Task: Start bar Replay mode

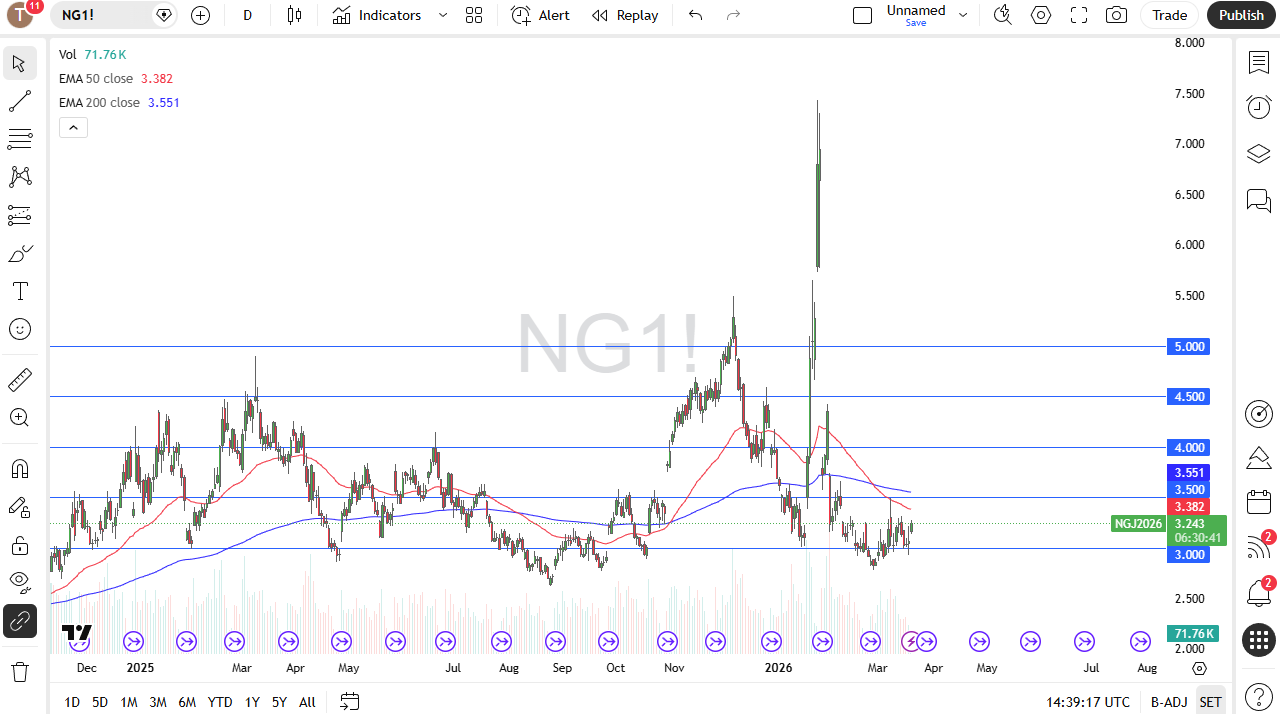Action: click(x=625, y=15)
